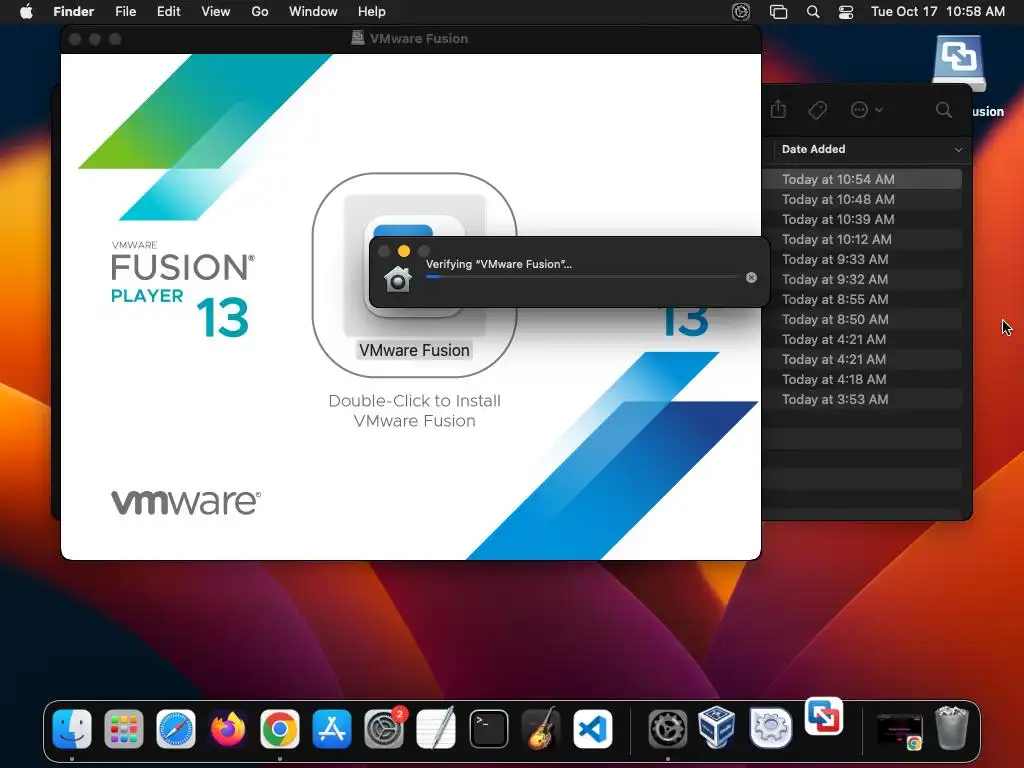Open GarageBand from the Dock
Screen dimensions: 1024x768
[x=541, y=728]
